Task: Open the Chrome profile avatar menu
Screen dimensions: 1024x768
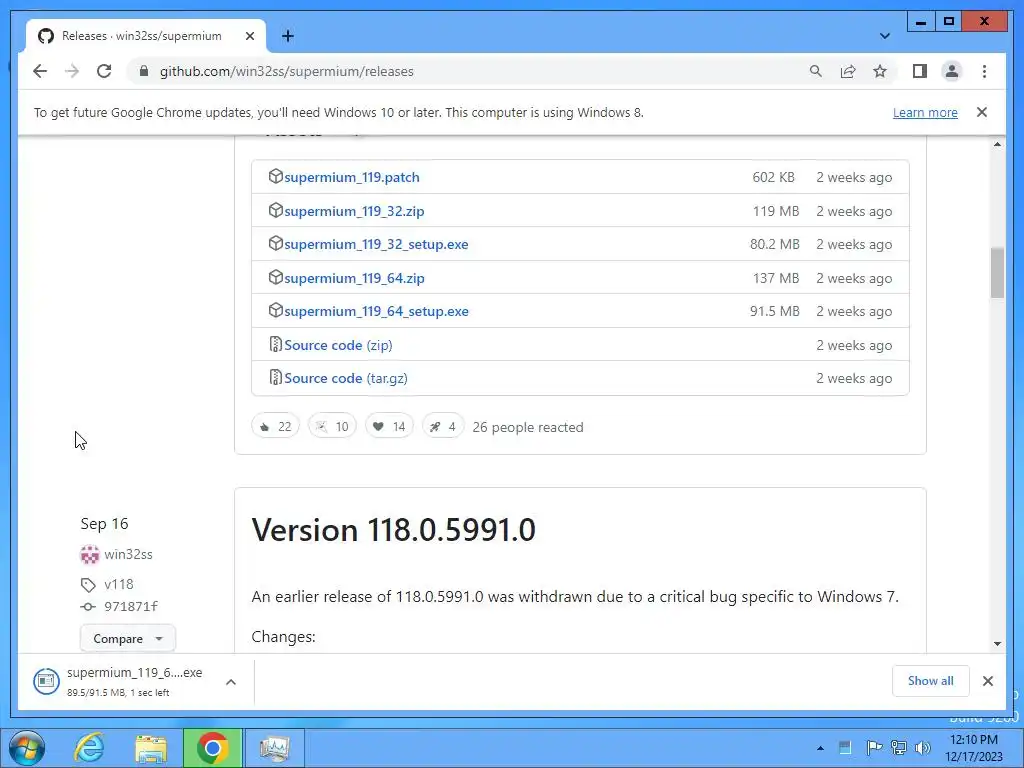Action: click(x=952, y=71)
